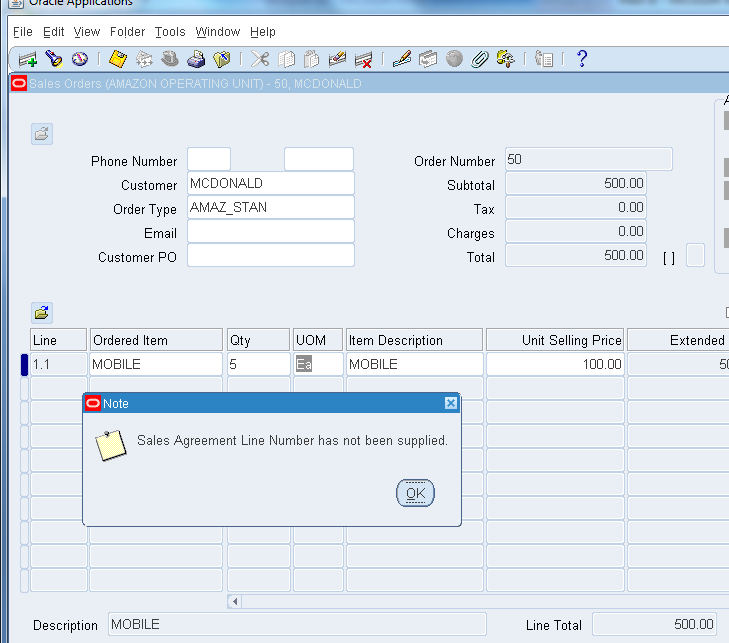
Task: Click the Delete Record red-X icon
Action: (363, 60)
